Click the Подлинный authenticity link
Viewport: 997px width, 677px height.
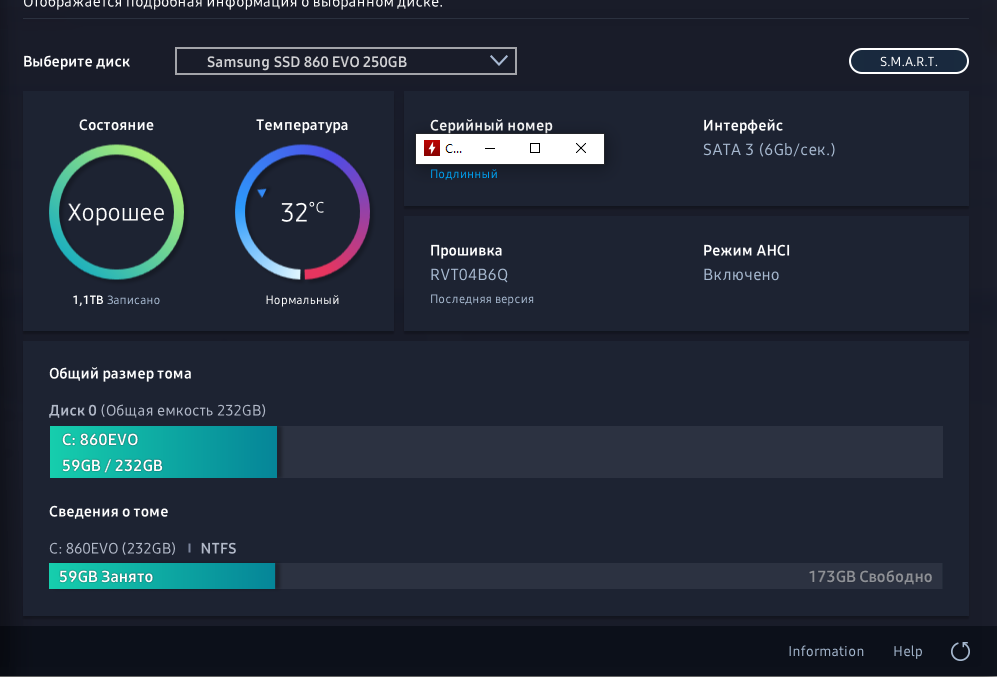coord(464,174)
